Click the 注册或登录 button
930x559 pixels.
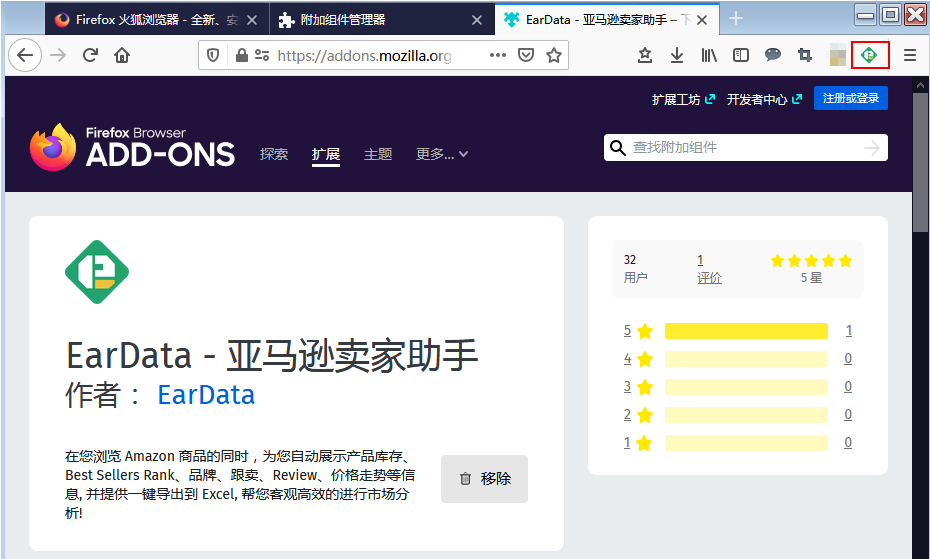(x=851, y=98)
